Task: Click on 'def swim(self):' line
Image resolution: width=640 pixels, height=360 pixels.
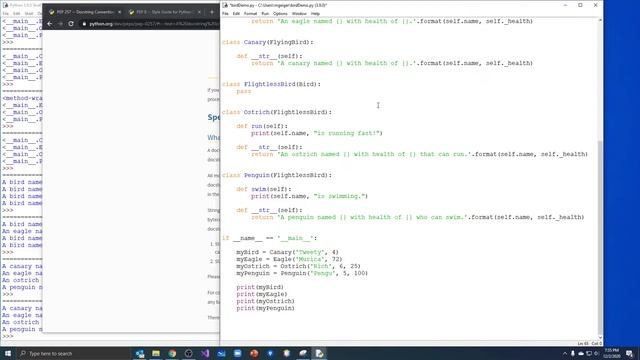Action: [x=264, y=189]
